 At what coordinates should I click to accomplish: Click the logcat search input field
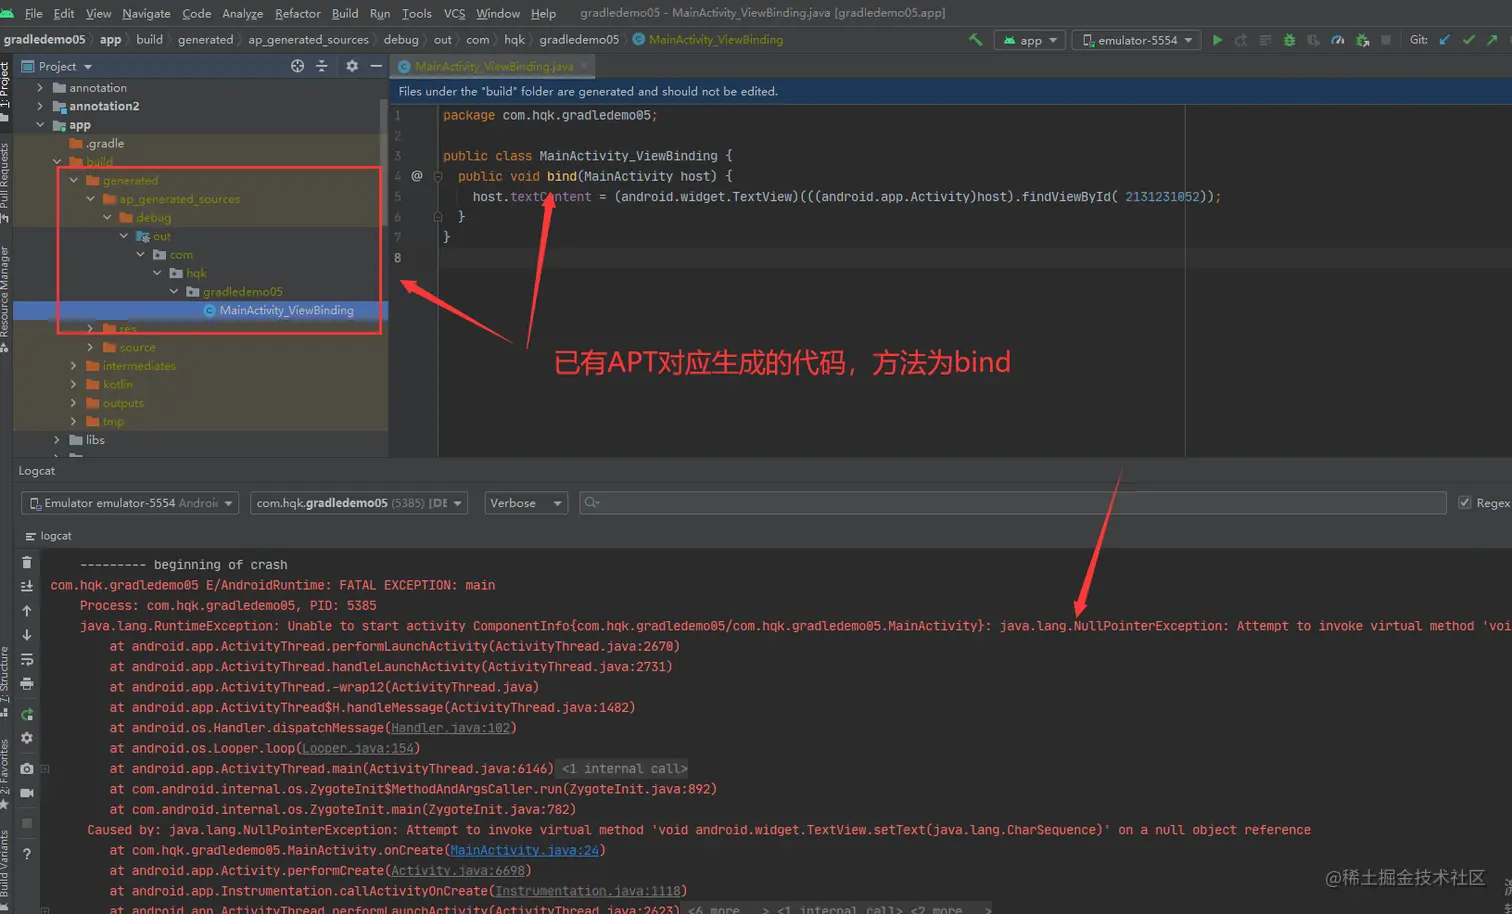pos(1012,503)
